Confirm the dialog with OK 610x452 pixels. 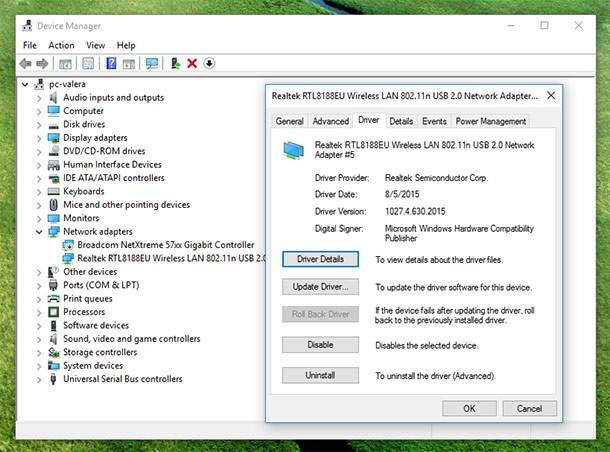[x=469, y=408]
